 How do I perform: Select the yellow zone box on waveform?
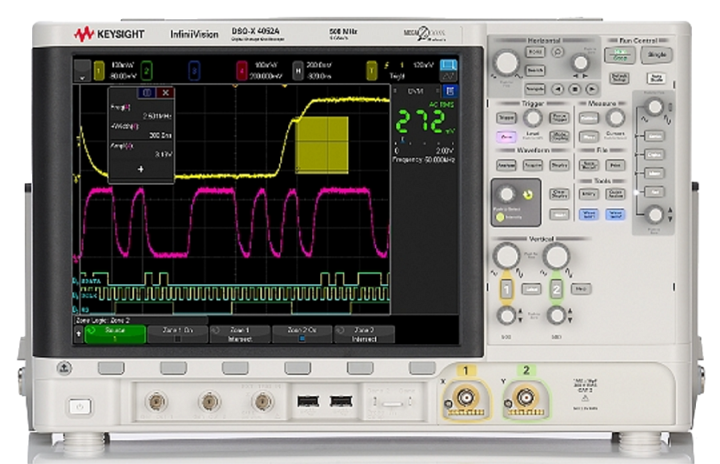pyautogui.click(x=322, y=145)
